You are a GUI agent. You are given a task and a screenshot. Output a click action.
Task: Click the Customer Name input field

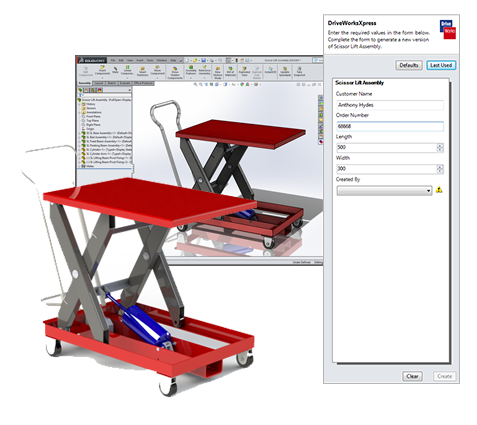[390, 105]
